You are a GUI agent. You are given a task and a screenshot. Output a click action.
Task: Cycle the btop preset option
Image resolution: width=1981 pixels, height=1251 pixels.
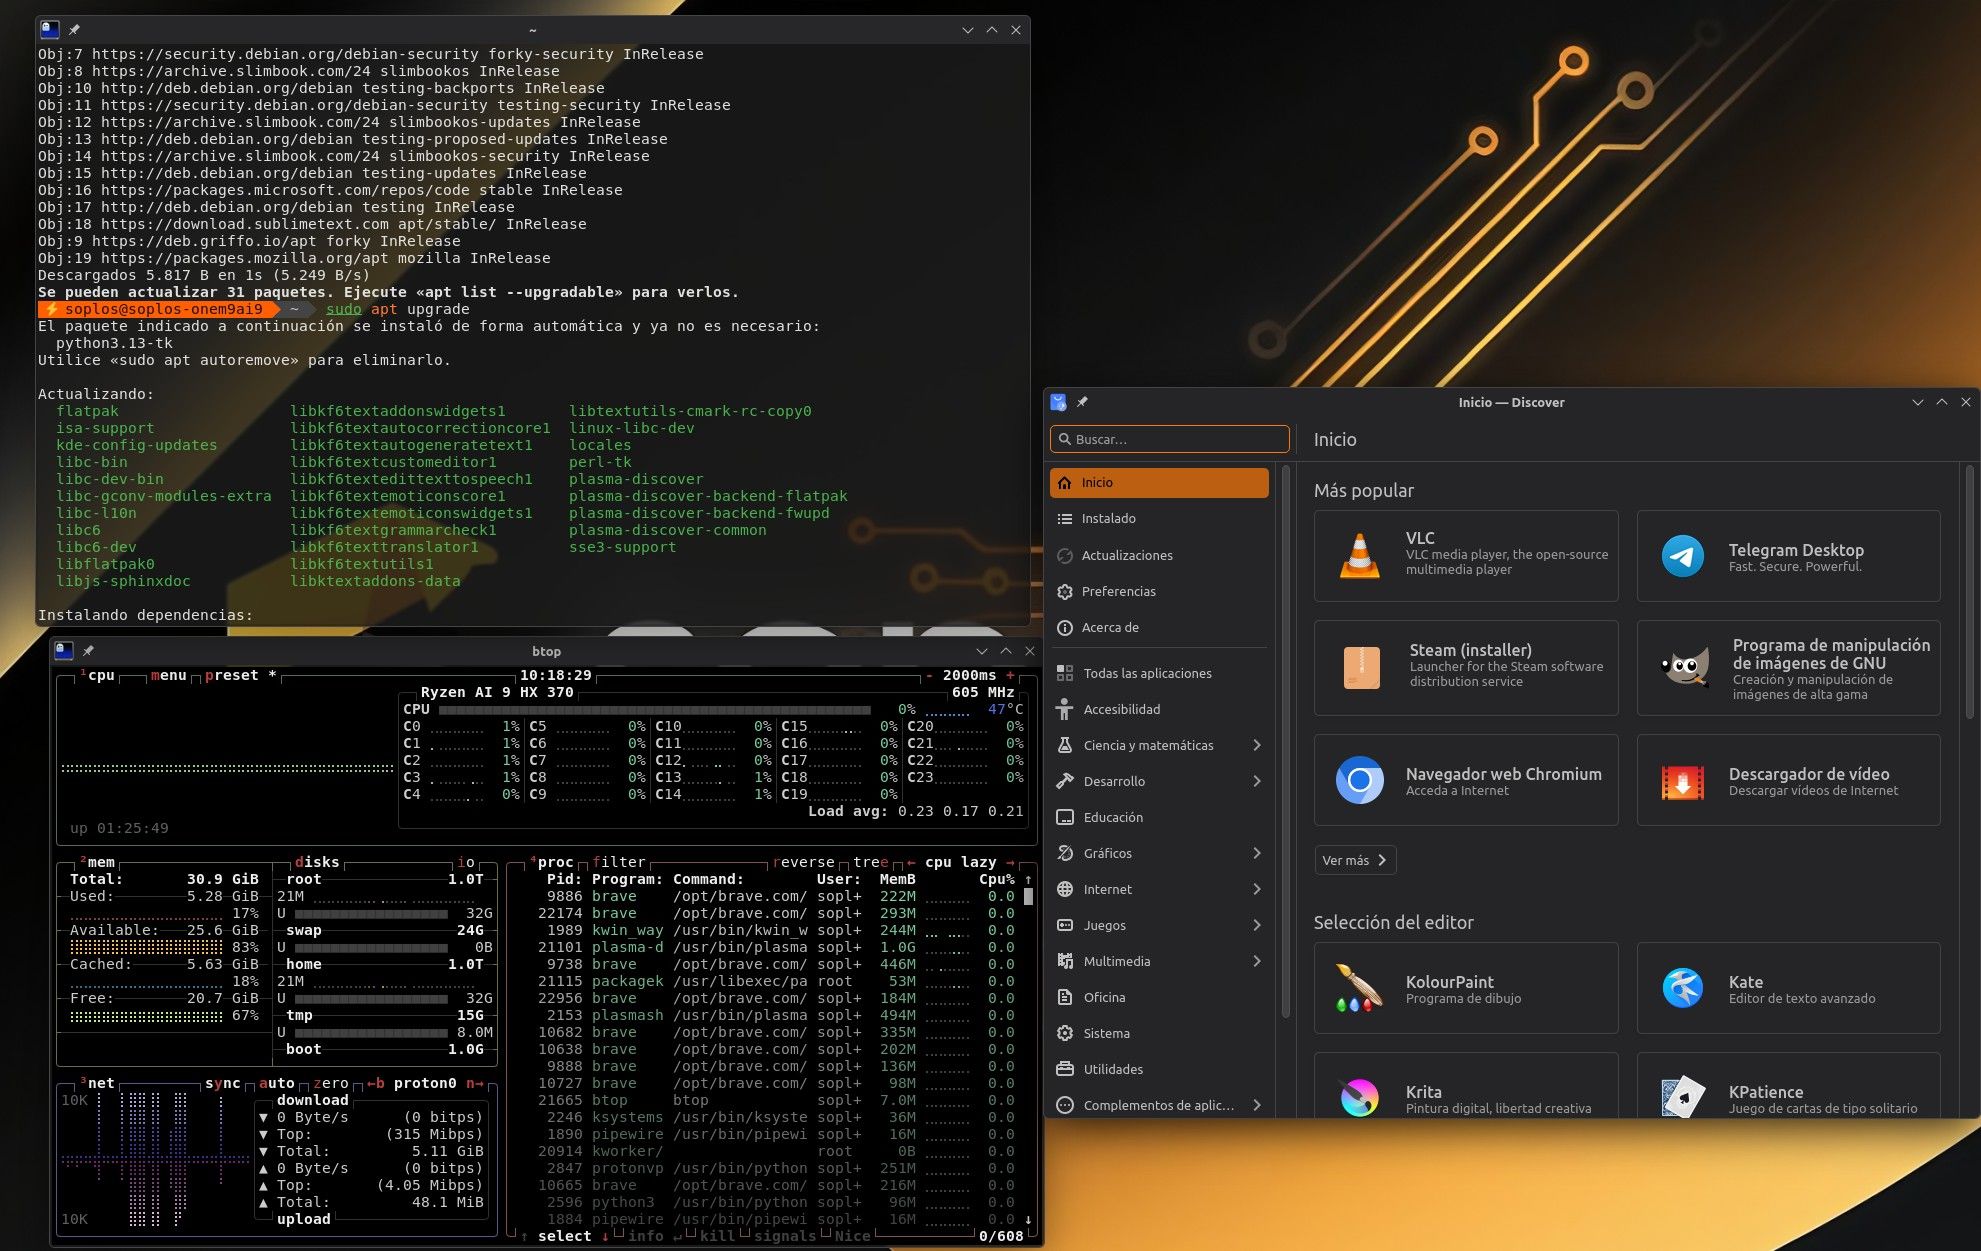pos(241,676)
